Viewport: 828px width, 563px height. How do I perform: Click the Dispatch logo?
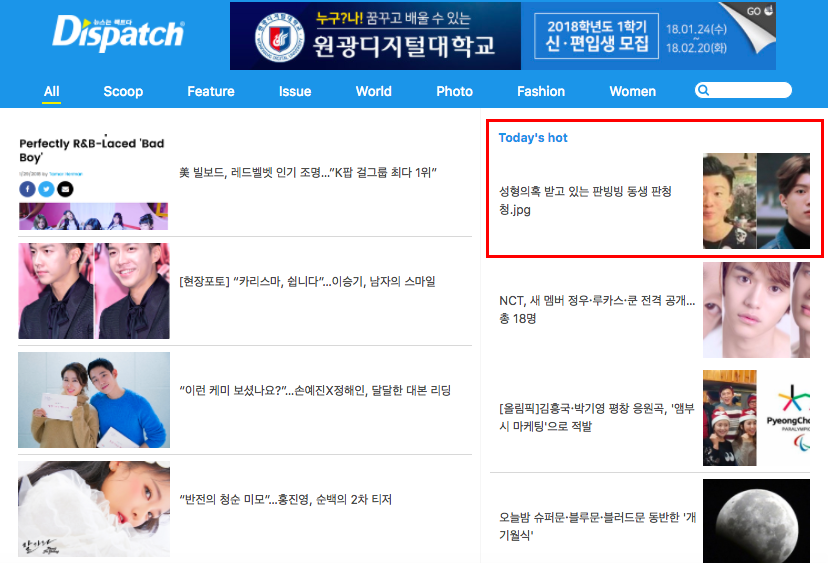click(x=118, y=33)
